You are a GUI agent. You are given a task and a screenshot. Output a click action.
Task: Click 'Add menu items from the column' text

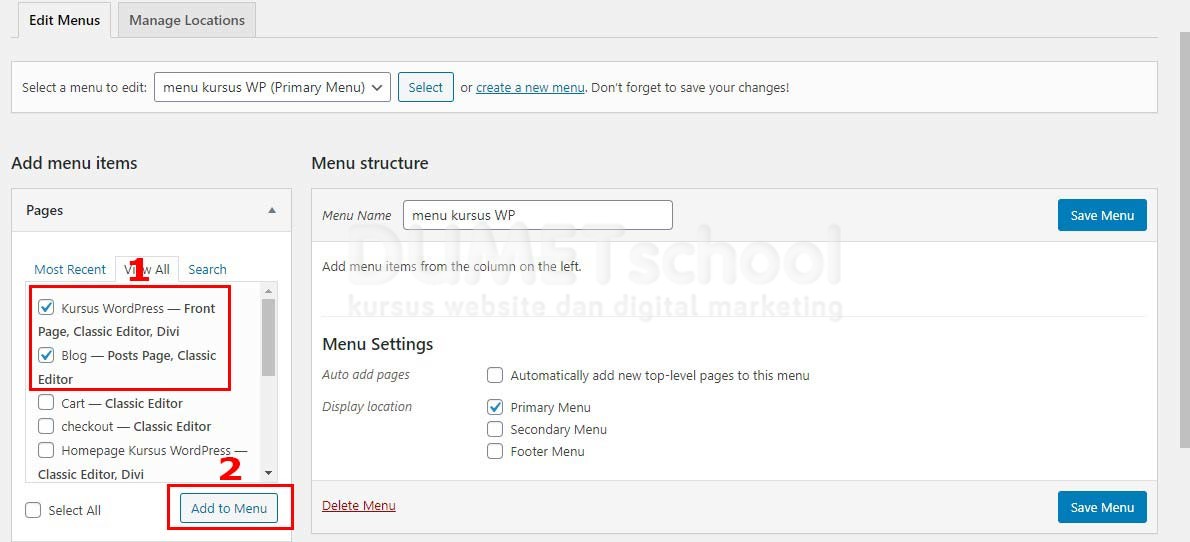[452, 266]
